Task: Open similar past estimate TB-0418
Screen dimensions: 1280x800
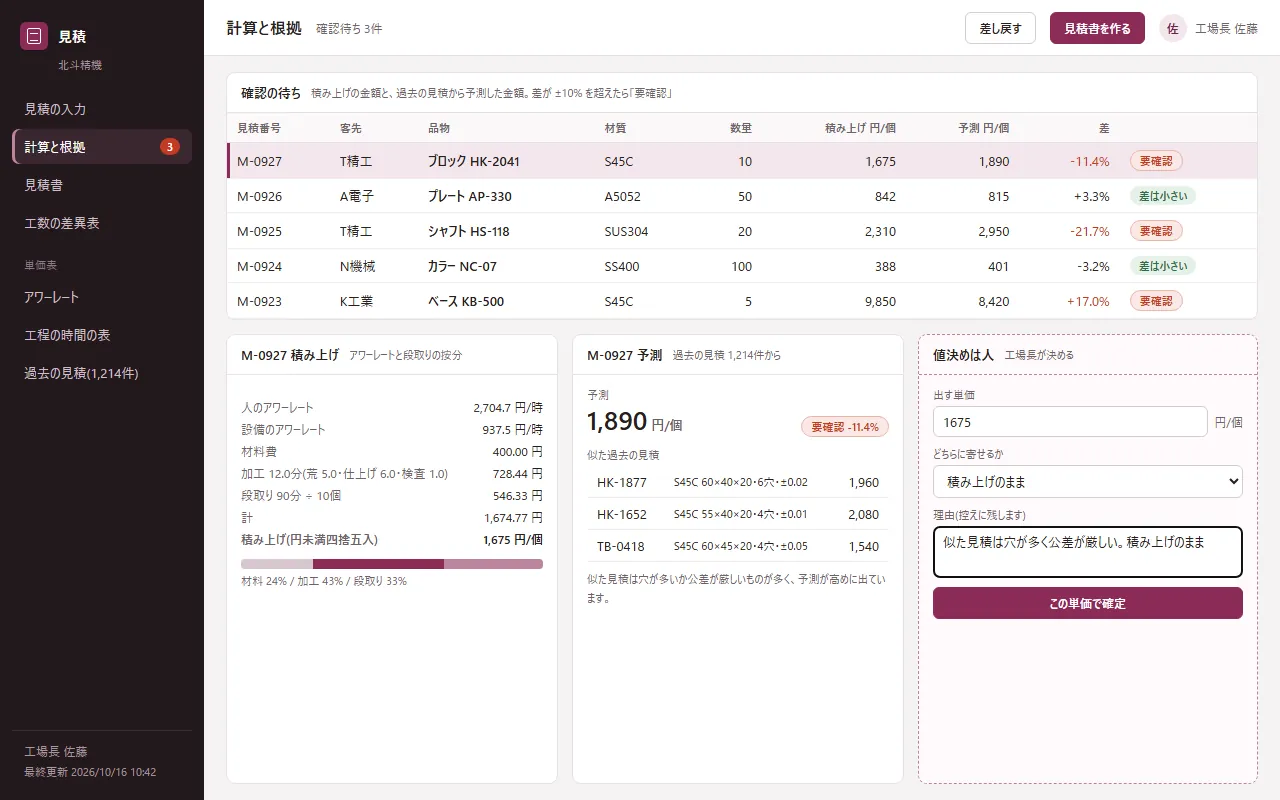Action: (738, 546)
